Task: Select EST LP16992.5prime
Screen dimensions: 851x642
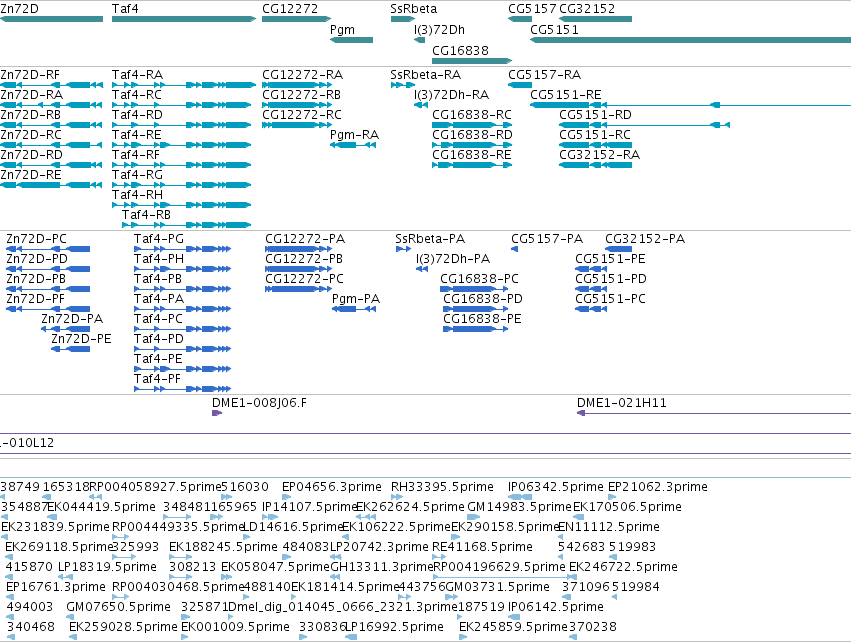Action: tap(395, 627)
